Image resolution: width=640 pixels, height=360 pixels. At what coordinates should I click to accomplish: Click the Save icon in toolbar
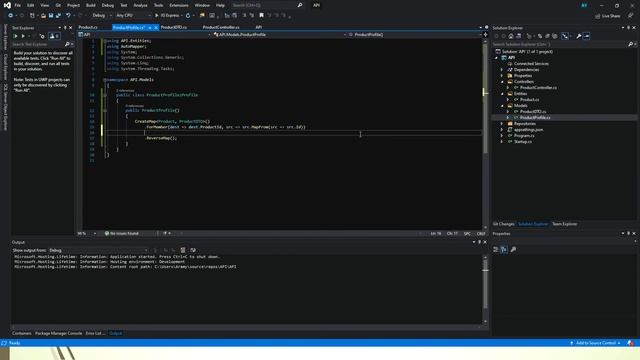click(51, 16)
